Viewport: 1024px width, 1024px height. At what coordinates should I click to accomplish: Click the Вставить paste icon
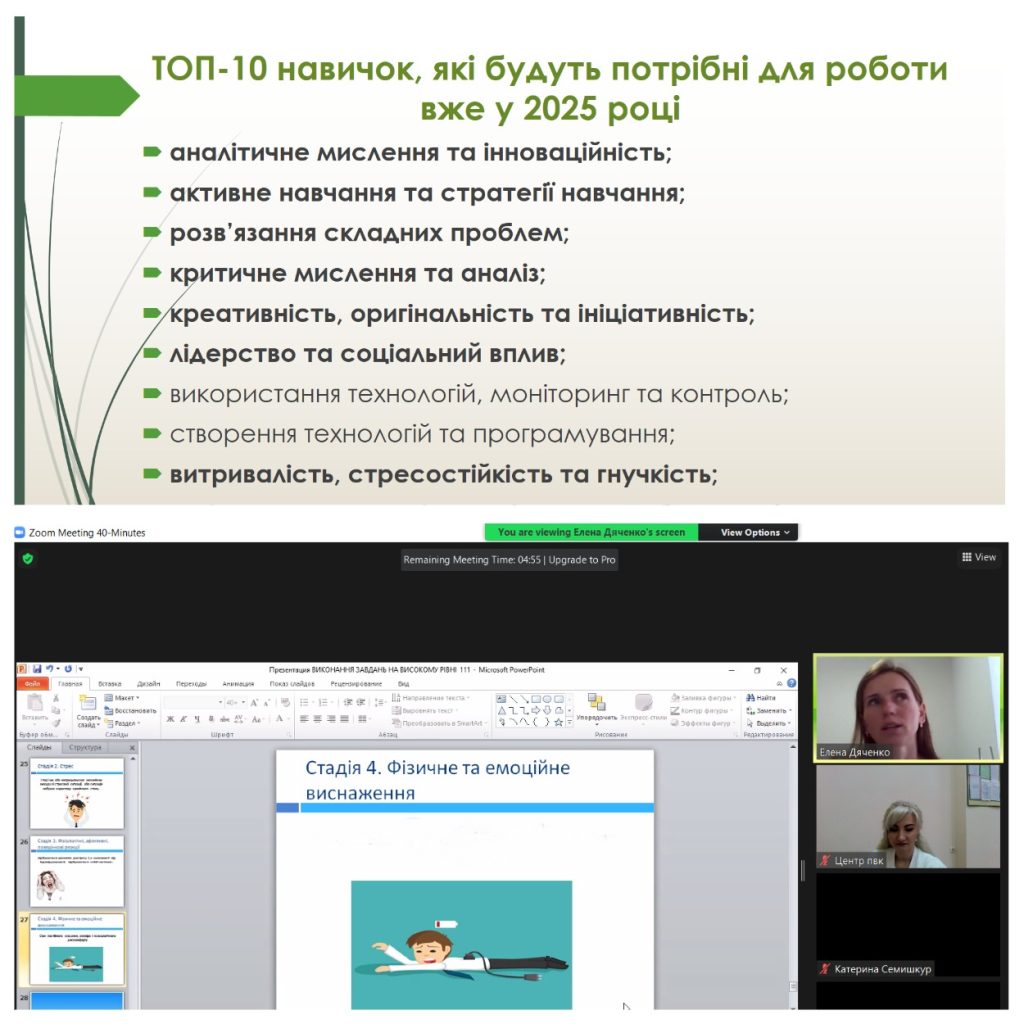coord(35,704)
